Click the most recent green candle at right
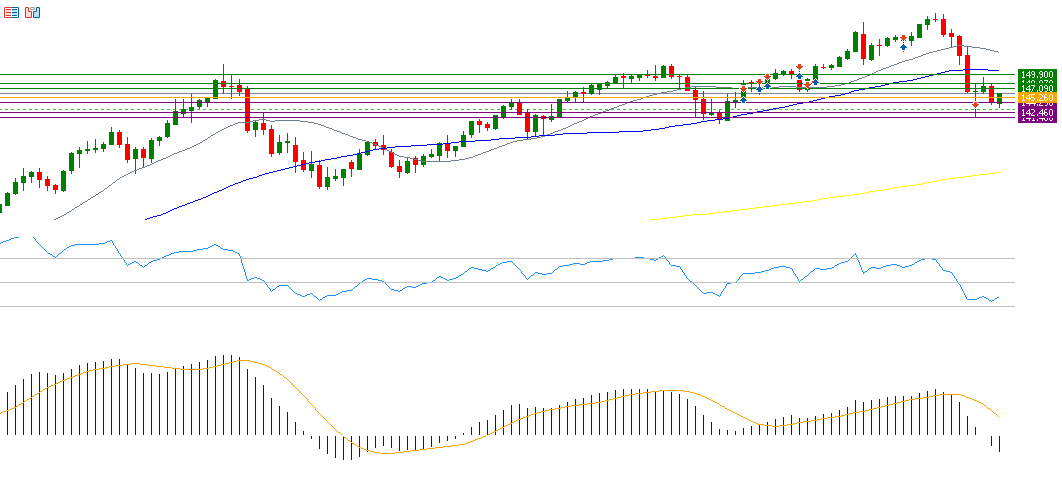Viewport: 1062px width, 489px height. [999, 97]
